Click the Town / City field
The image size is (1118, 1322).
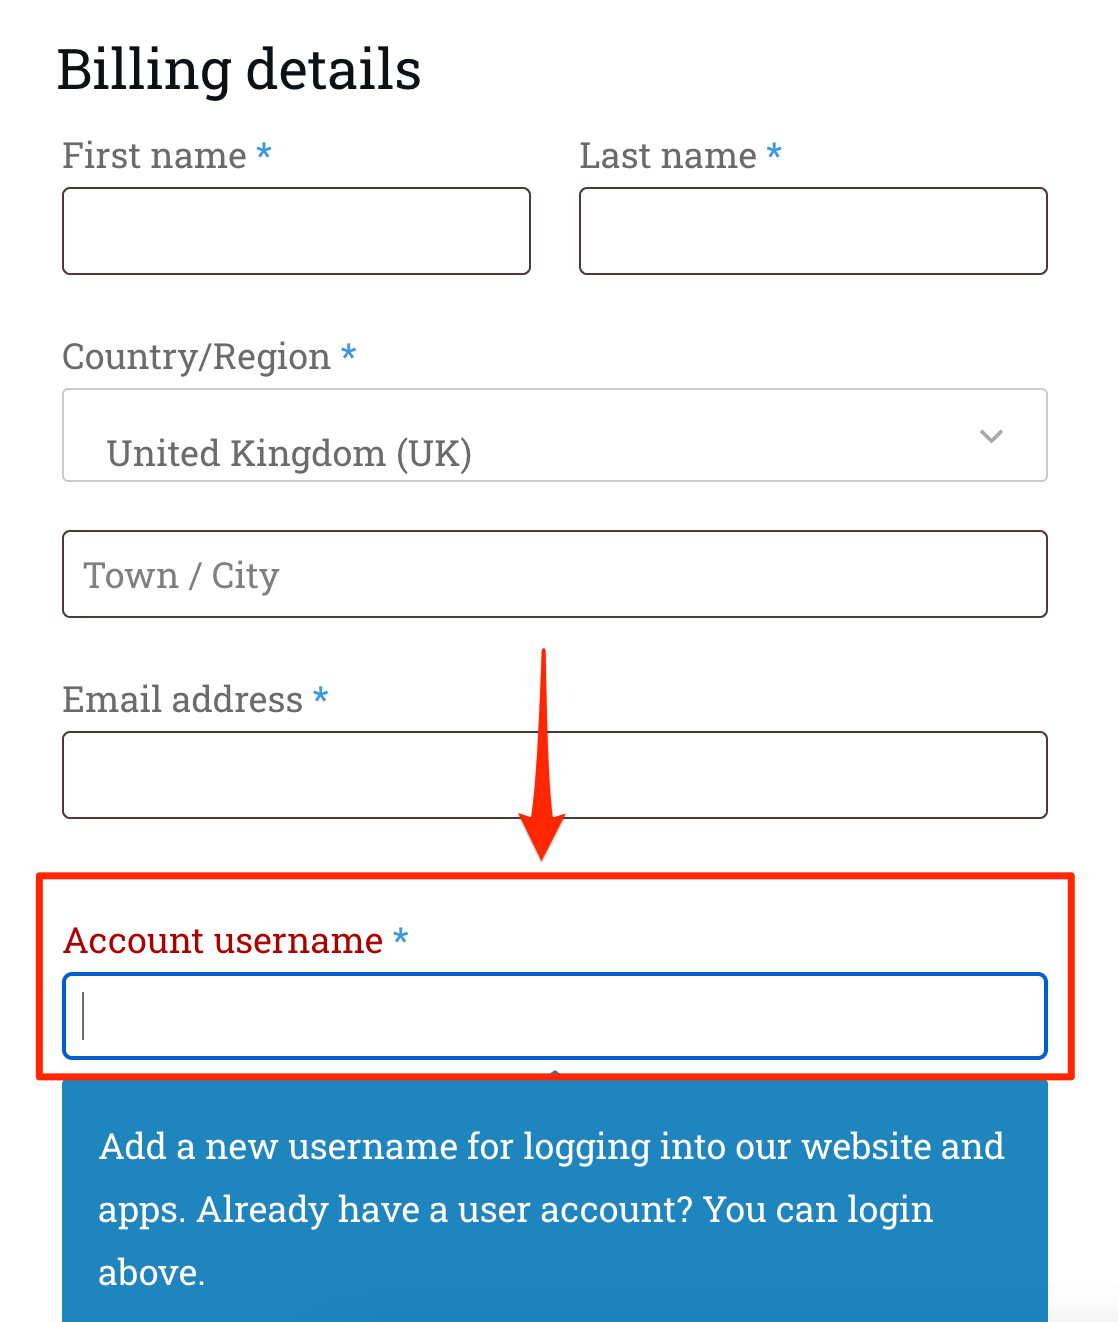coord(554,574)
